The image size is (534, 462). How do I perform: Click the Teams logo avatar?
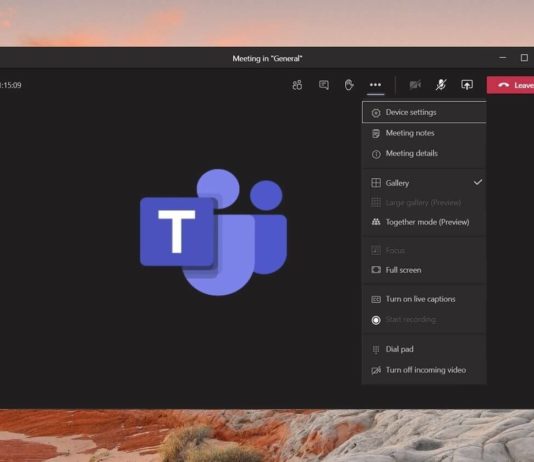click(x=214, y=232)
